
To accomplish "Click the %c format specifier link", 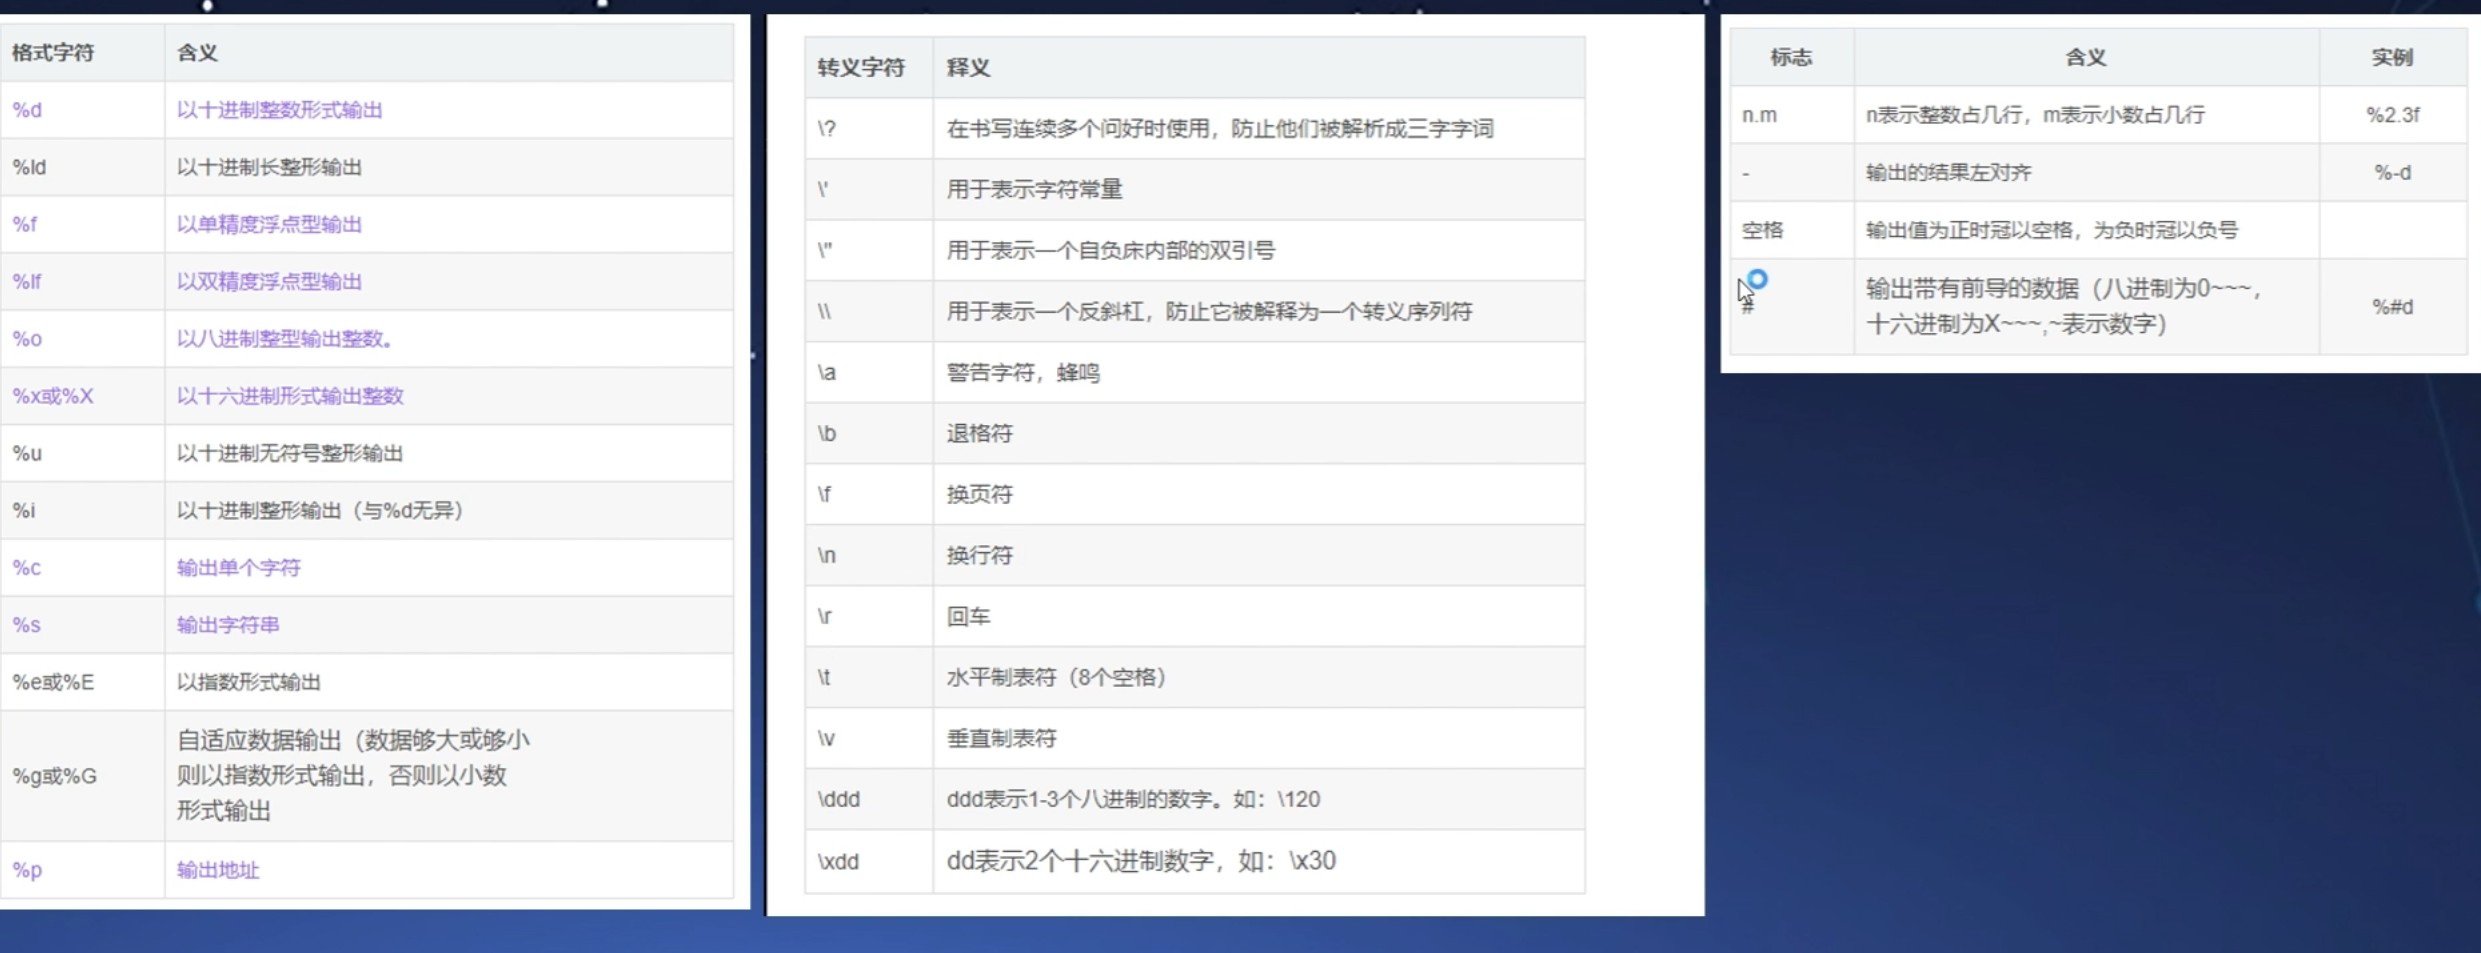I will (27, 567).
